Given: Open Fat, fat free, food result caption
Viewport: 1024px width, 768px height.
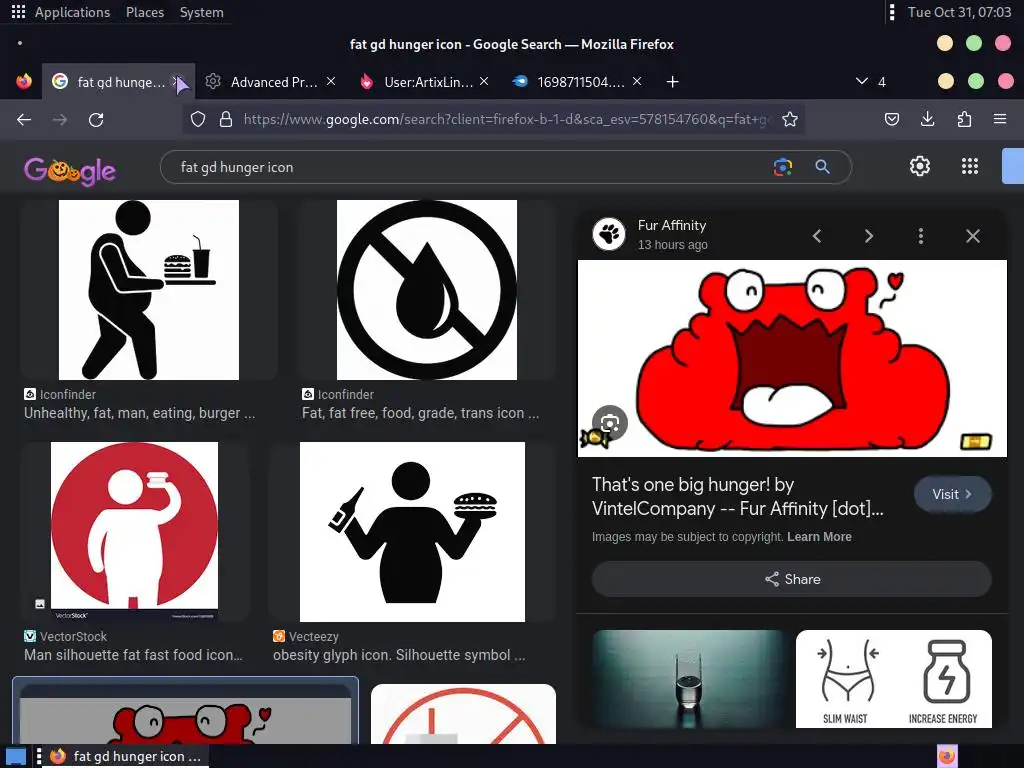Looking at the screenshot, I should [x=421, y=413].
